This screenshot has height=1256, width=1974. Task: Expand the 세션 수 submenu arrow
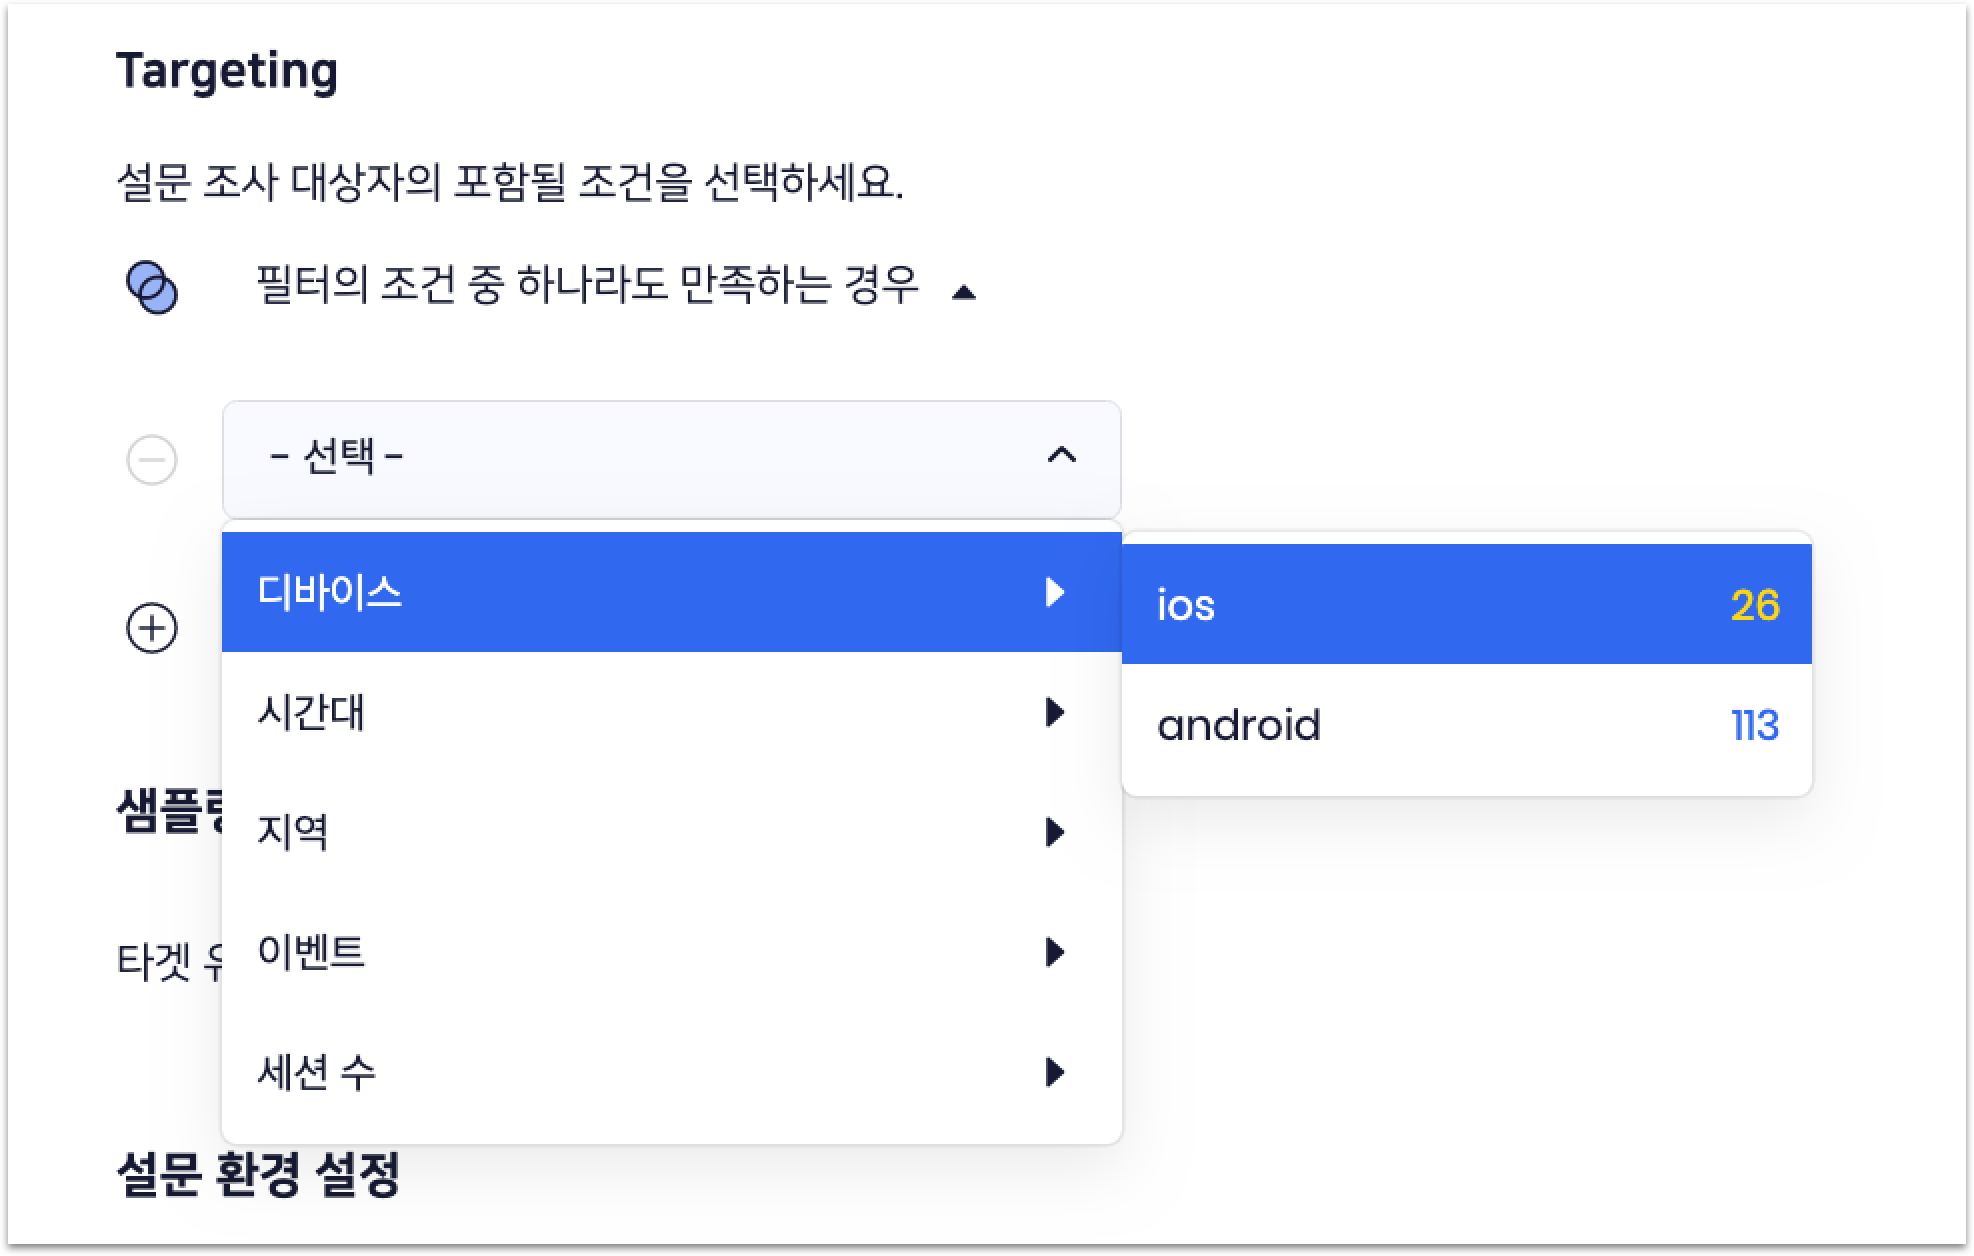click(1054, 1072)
